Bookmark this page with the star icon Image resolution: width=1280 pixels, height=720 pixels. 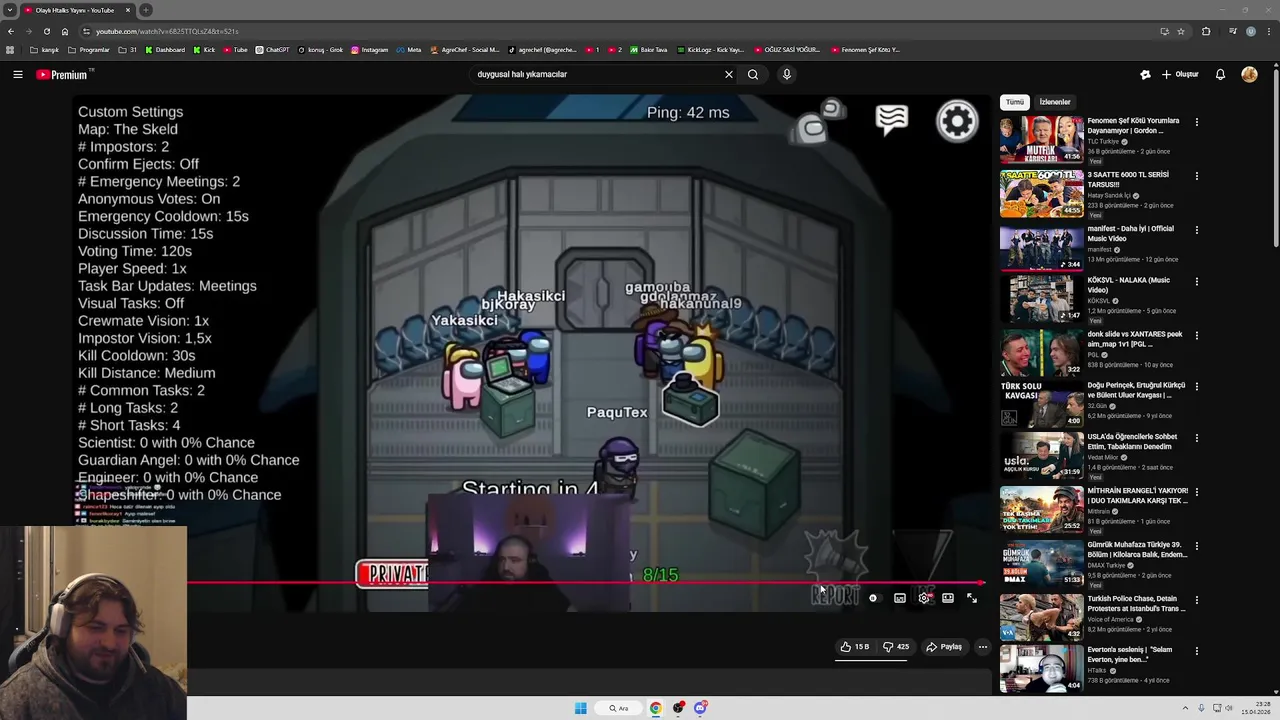(x=1181, y=31)
